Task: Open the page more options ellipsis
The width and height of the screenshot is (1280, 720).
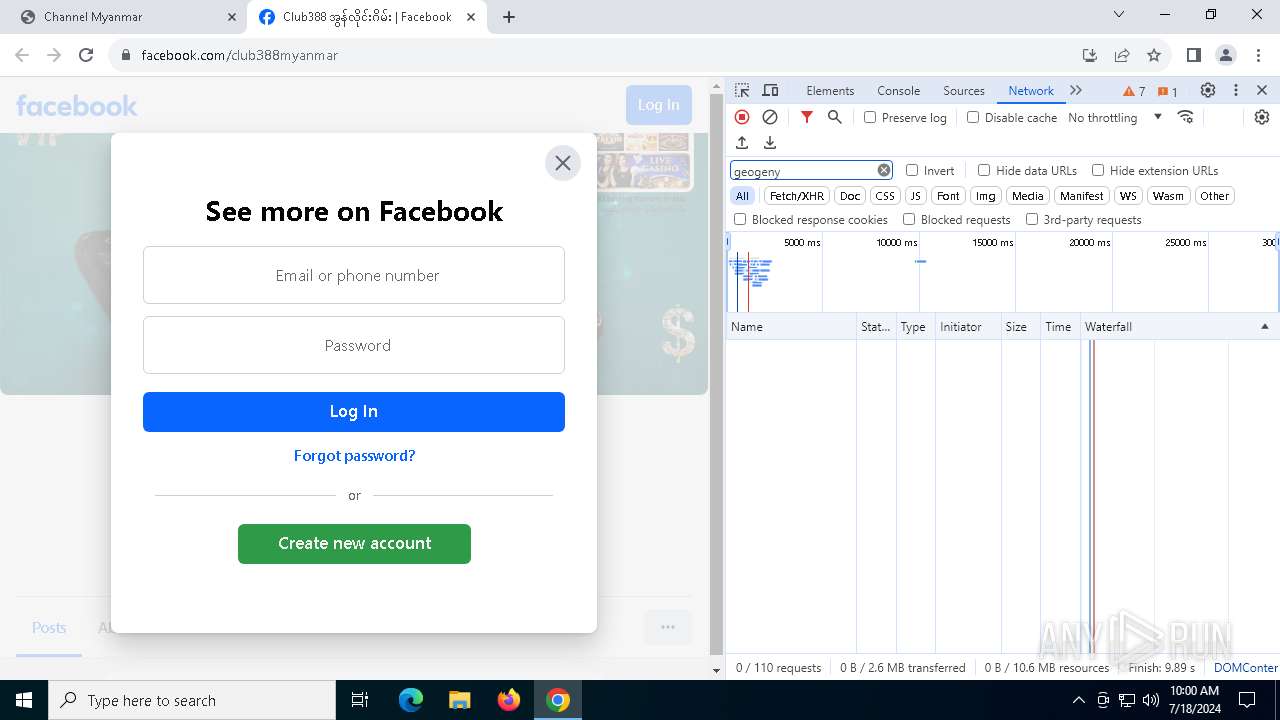Action: (668, 627)
